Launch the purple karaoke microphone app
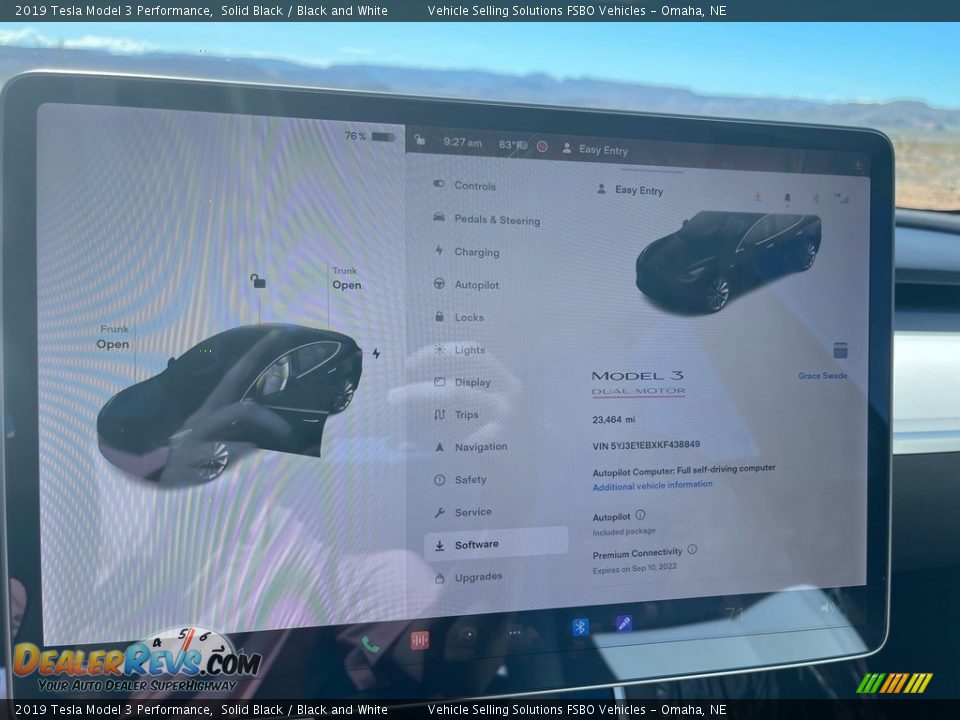 pos(624,623)
